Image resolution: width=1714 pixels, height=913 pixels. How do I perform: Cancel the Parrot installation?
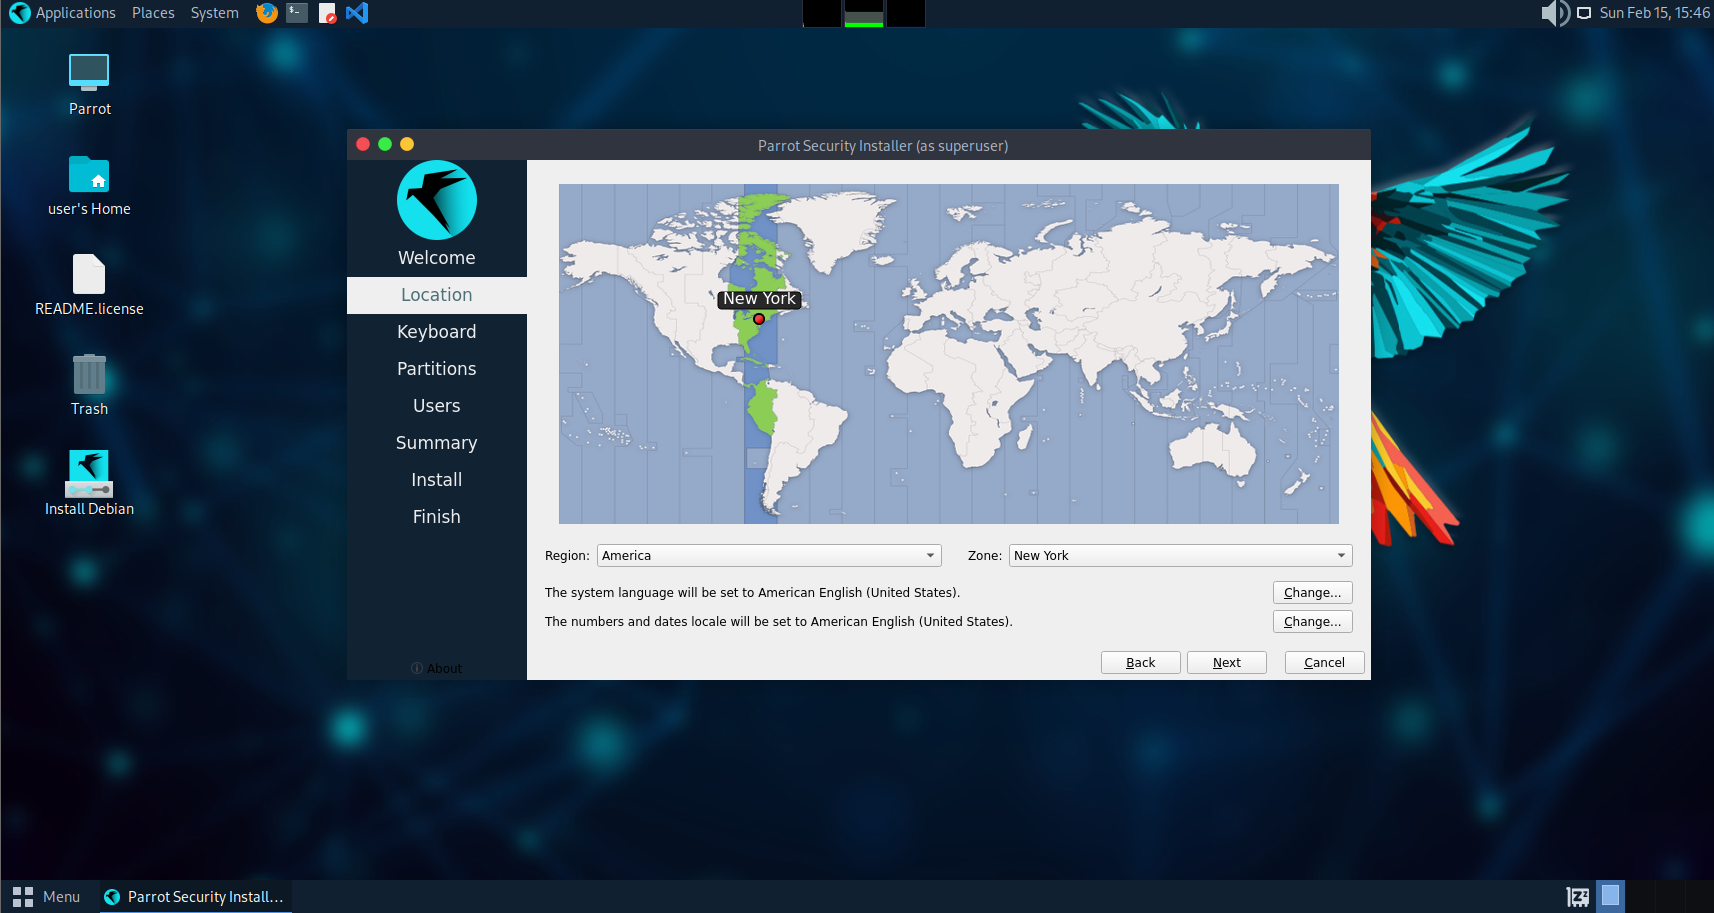[x=1324, y=663]
